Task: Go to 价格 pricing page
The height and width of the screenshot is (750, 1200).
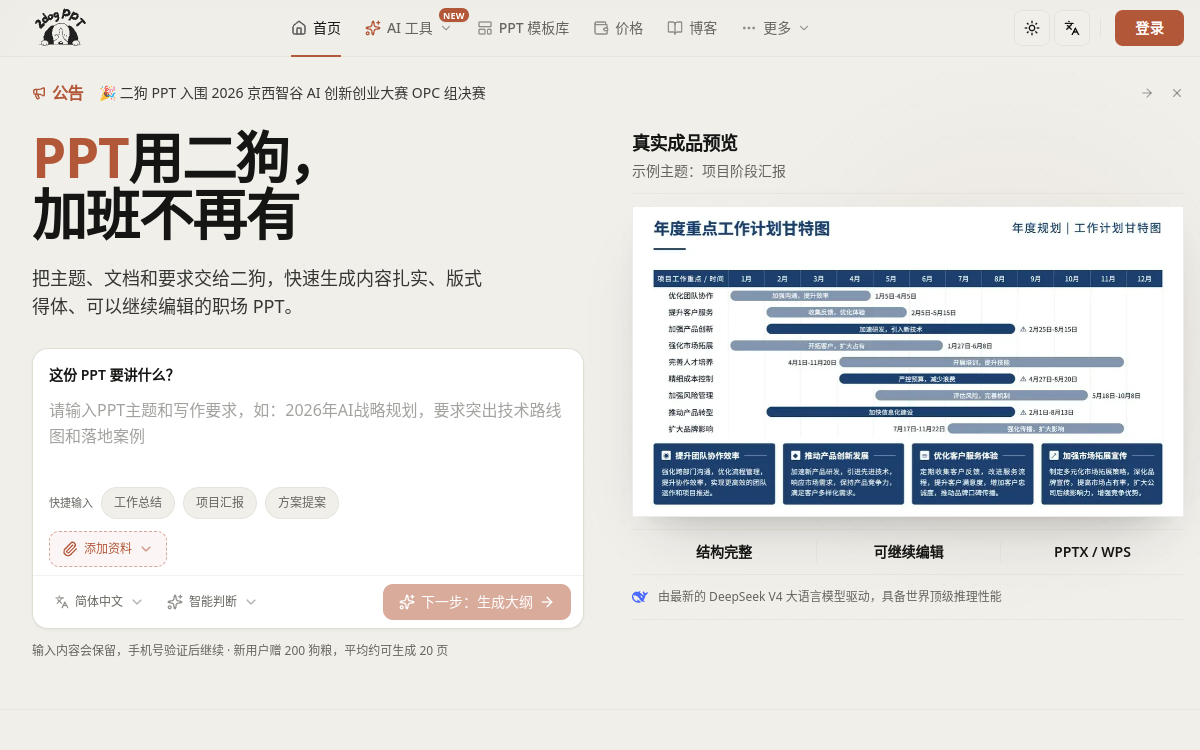Action: point(618,28)
